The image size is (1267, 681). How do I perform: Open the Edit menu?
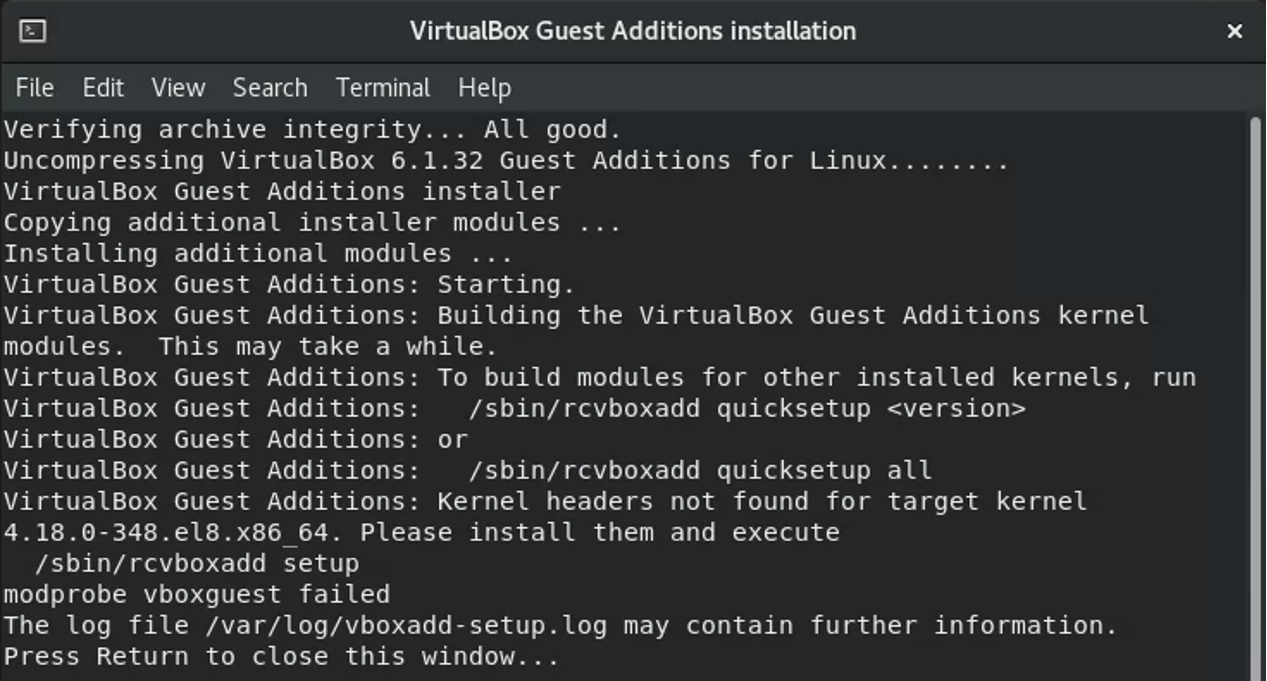pyautogui.click(x=103, y=88)
